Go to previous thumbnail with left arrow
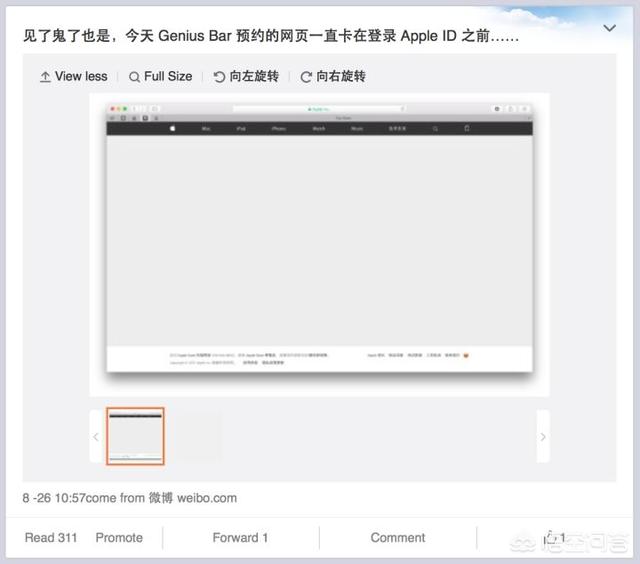The width and height of the screenshot is (640, 564). (96, 437)
